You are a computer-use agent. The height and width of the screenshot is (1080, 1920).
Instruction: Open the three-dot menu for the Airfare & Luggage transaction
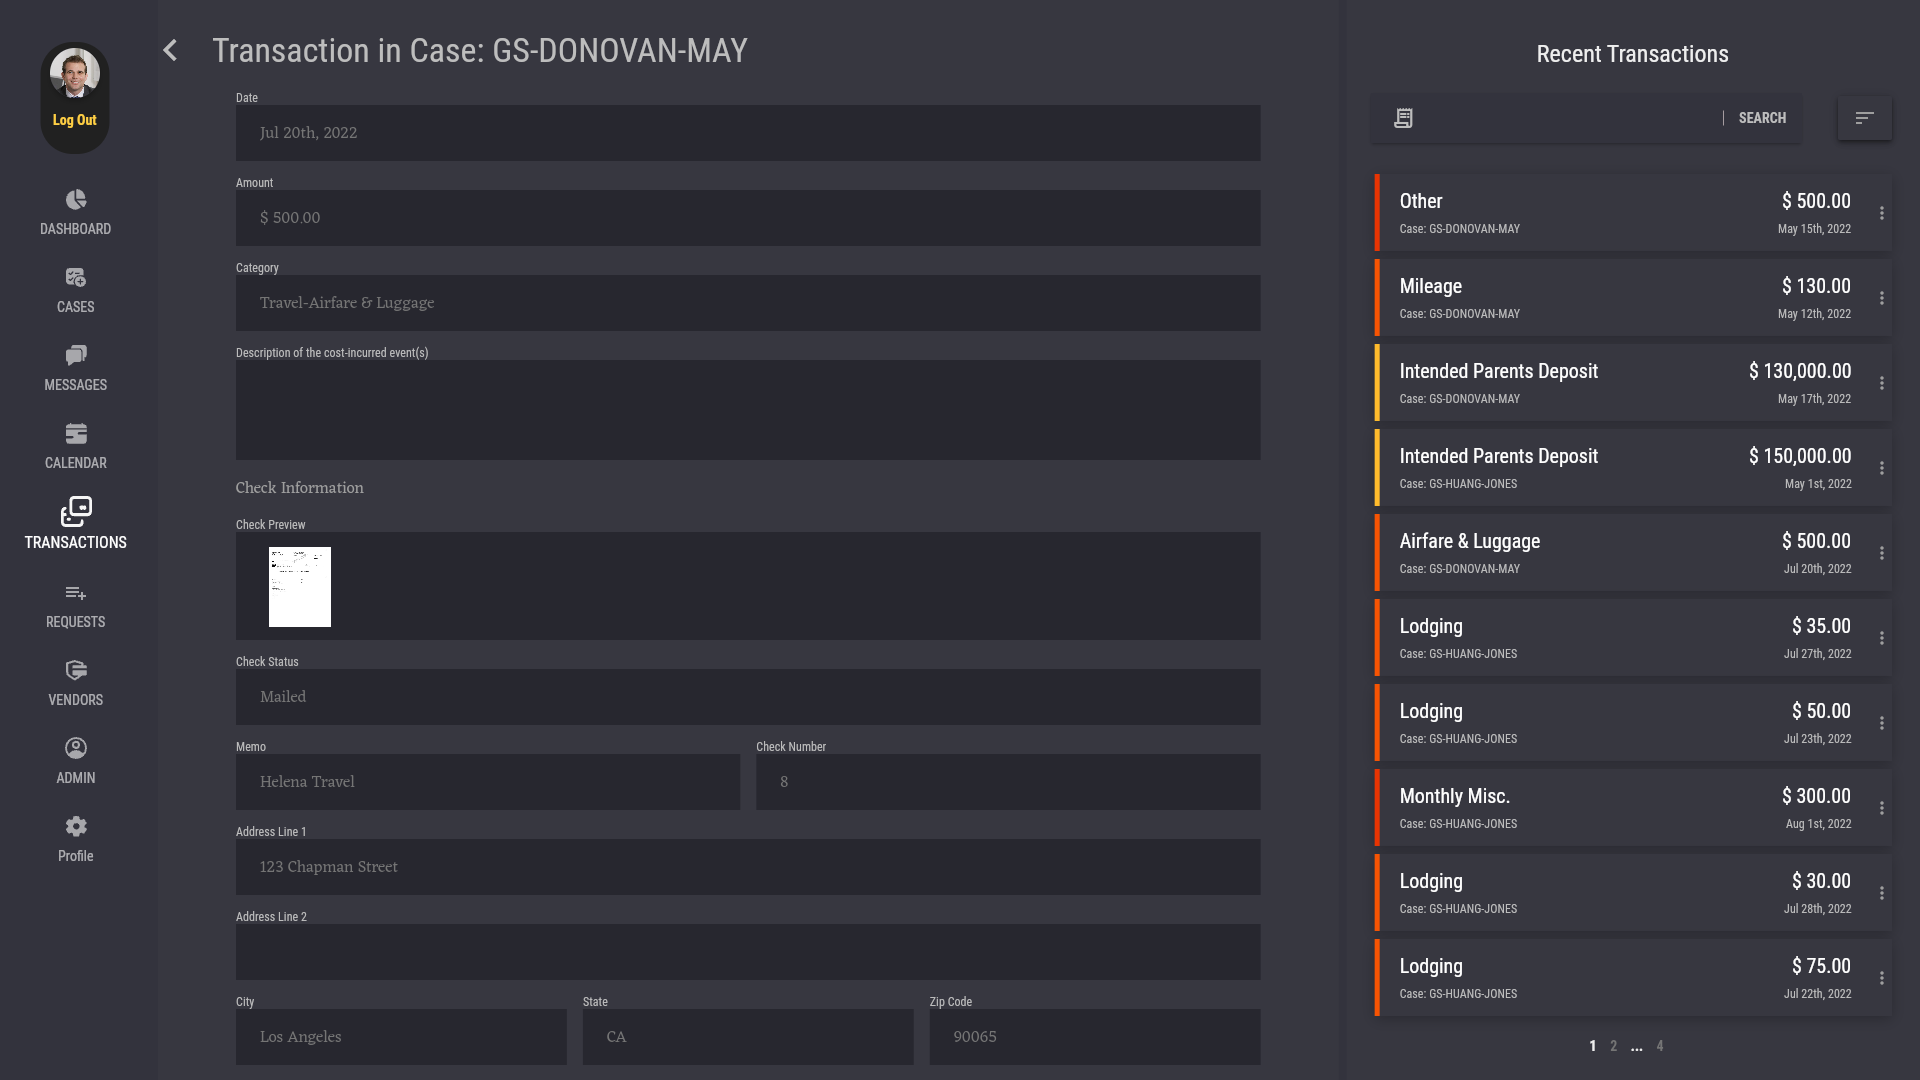pos(1881,554)
